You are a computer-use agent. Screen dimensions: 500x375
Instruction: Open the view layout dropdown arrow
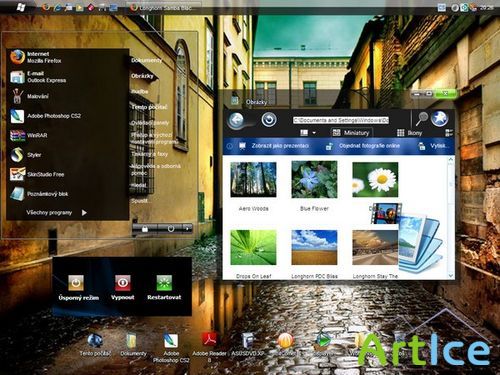[x=314, y=133]
